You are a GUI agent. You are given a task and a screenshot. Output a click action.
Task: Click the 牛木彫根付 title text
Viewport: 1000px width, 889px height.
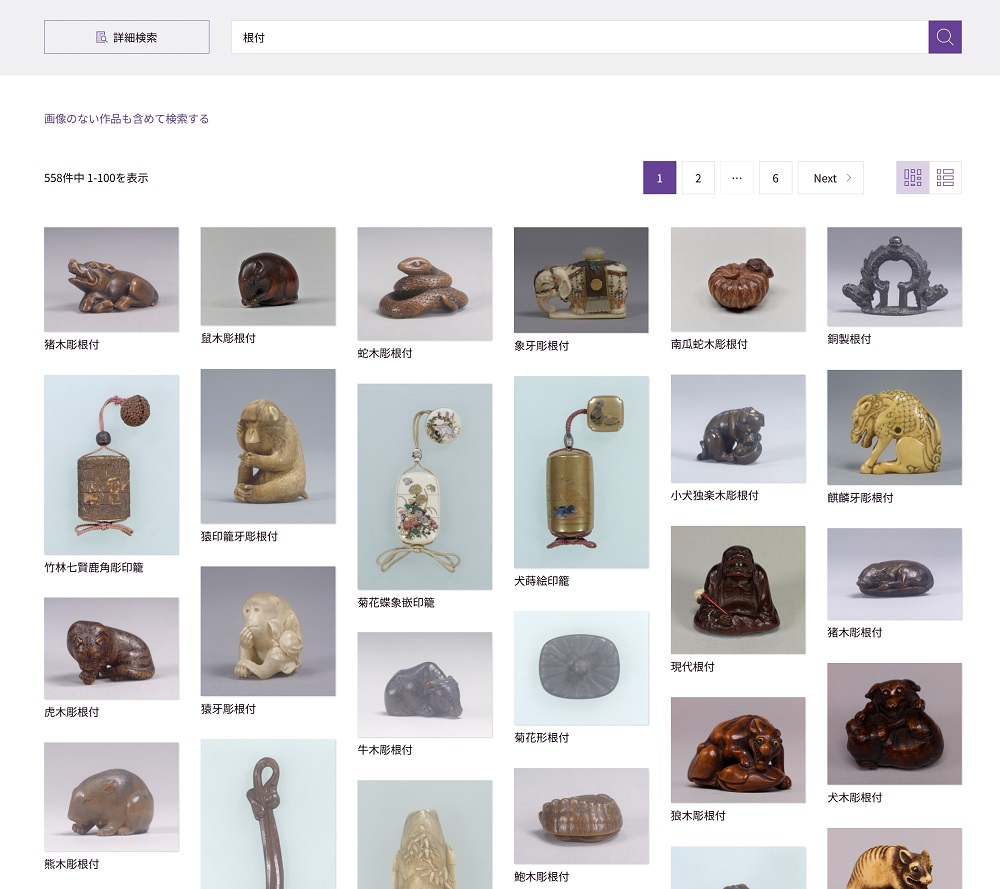tap(385, 749)
